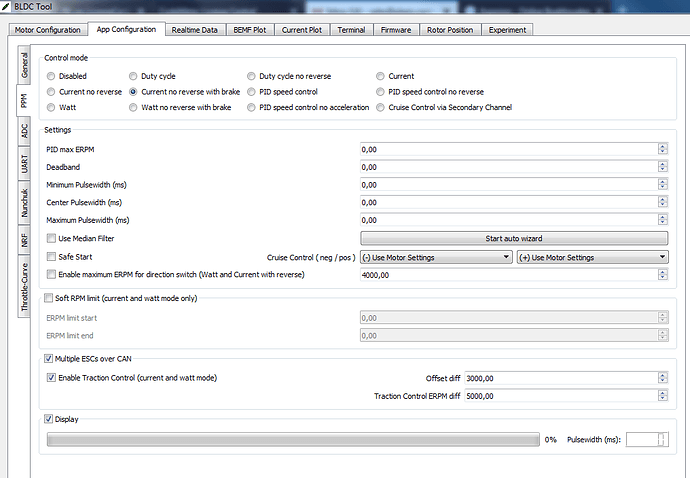Open the positive Cruise Control dropdown
This screenshot has width=690, height=478.
[591, 257]
